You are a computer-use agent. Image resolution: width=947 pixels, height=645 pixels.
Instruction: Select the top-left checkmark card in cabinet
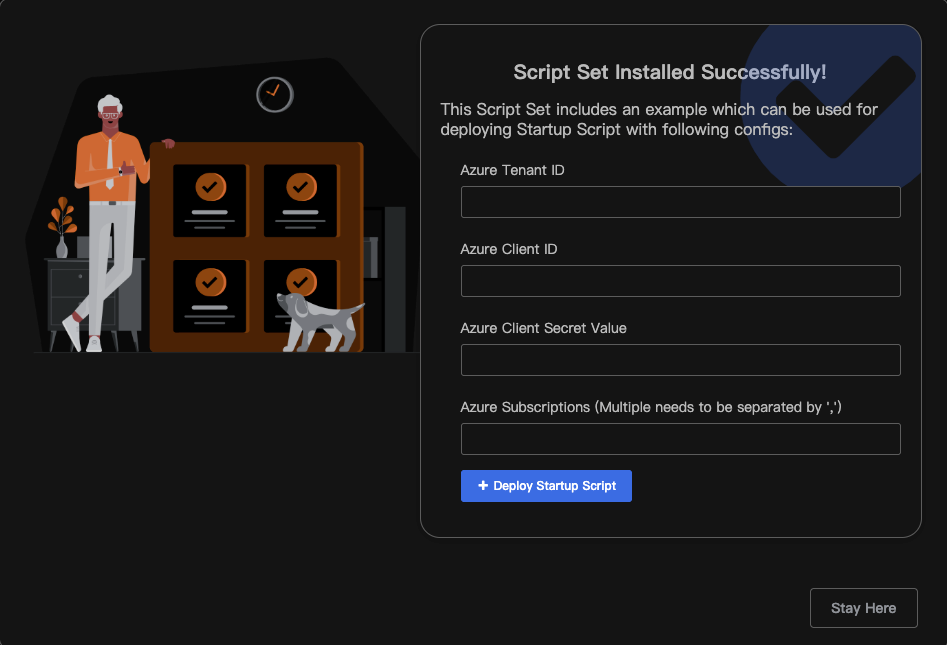pos(210,201)
